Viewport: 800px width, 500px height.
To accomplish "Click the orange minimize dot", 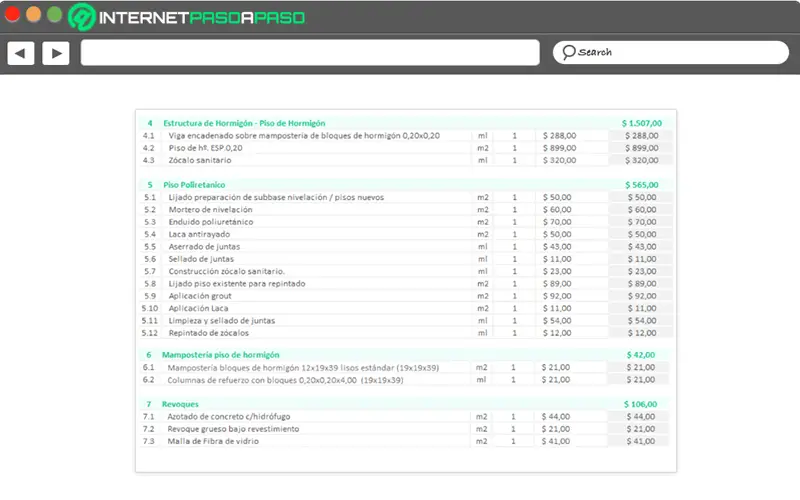I will (34, 14).
